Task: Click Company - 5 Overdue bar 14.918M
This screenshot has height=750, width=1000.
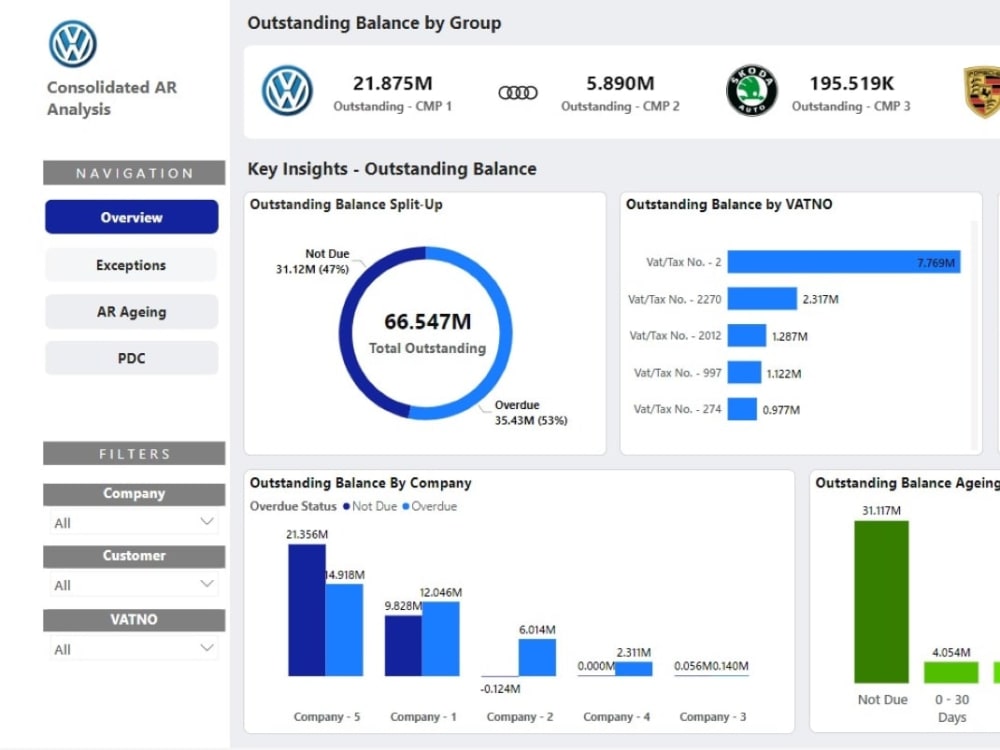Action: 344,629
